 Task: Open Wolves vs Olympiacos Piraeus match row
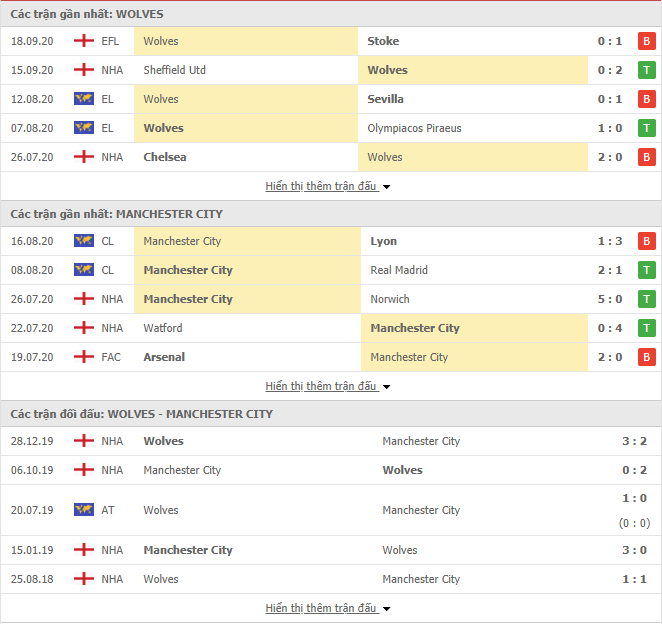(x=331, y=128)
